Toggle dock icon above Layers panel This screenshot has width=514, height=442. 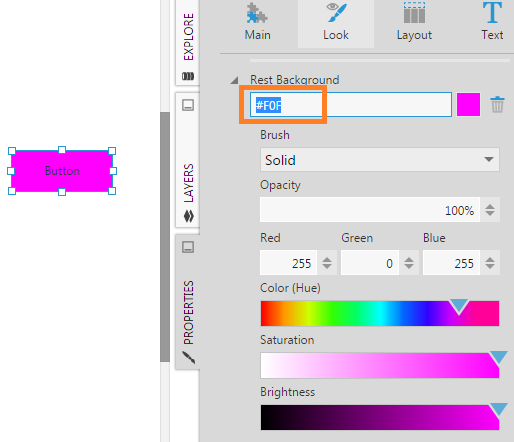tap(188, 105)
